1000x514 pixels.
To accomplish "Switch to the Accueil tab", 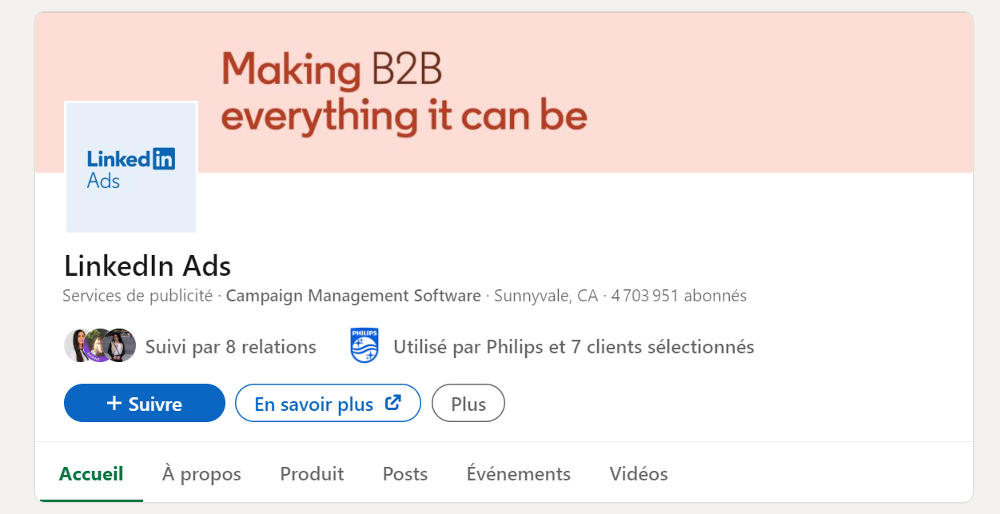I will pos(91,474).
